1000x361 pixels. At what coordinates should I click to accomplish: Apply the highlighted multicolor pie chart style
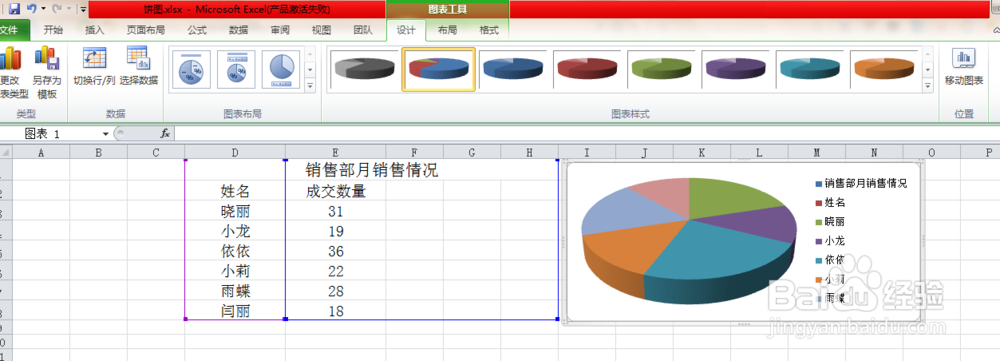point(438,69)
